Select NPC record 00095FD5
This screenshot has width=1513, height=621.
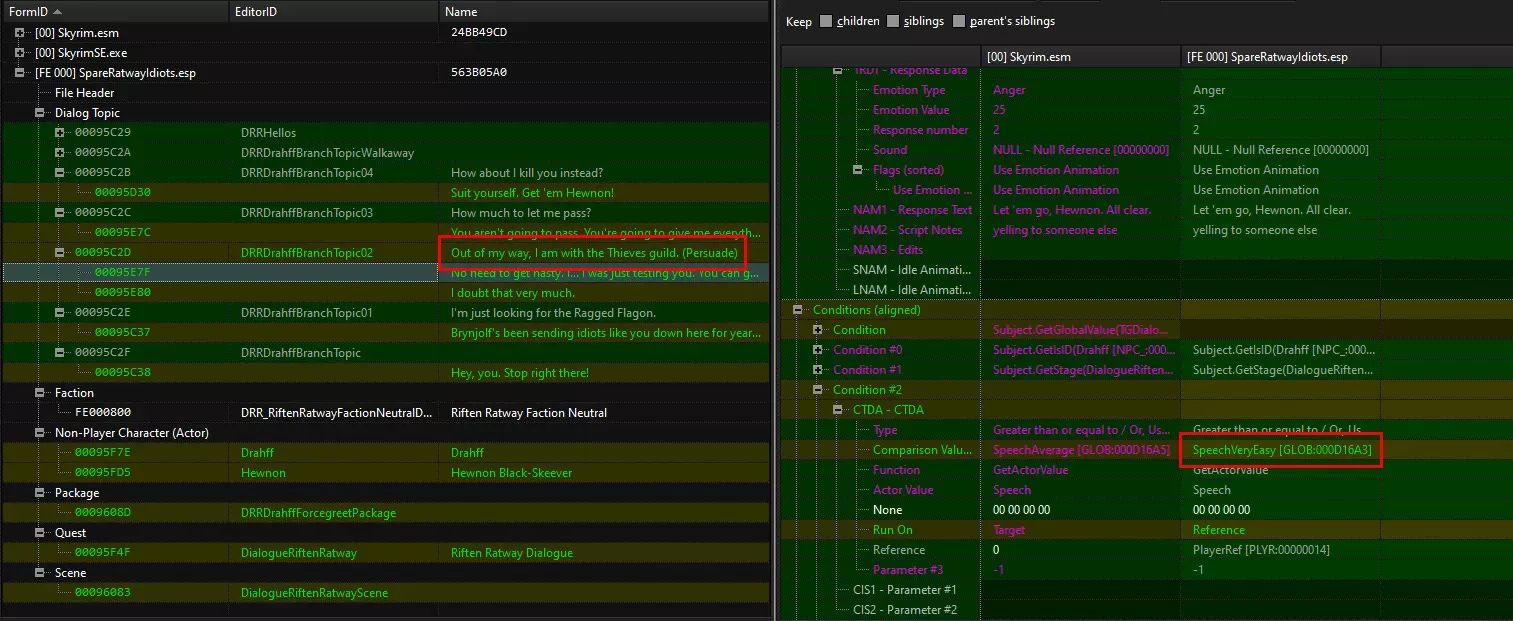385,473
